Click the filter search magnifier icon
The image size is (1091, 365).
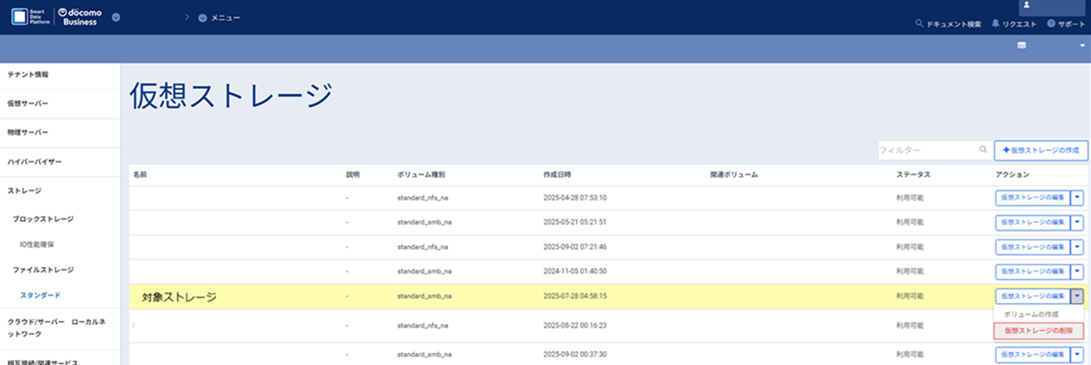tap(982, 149)
